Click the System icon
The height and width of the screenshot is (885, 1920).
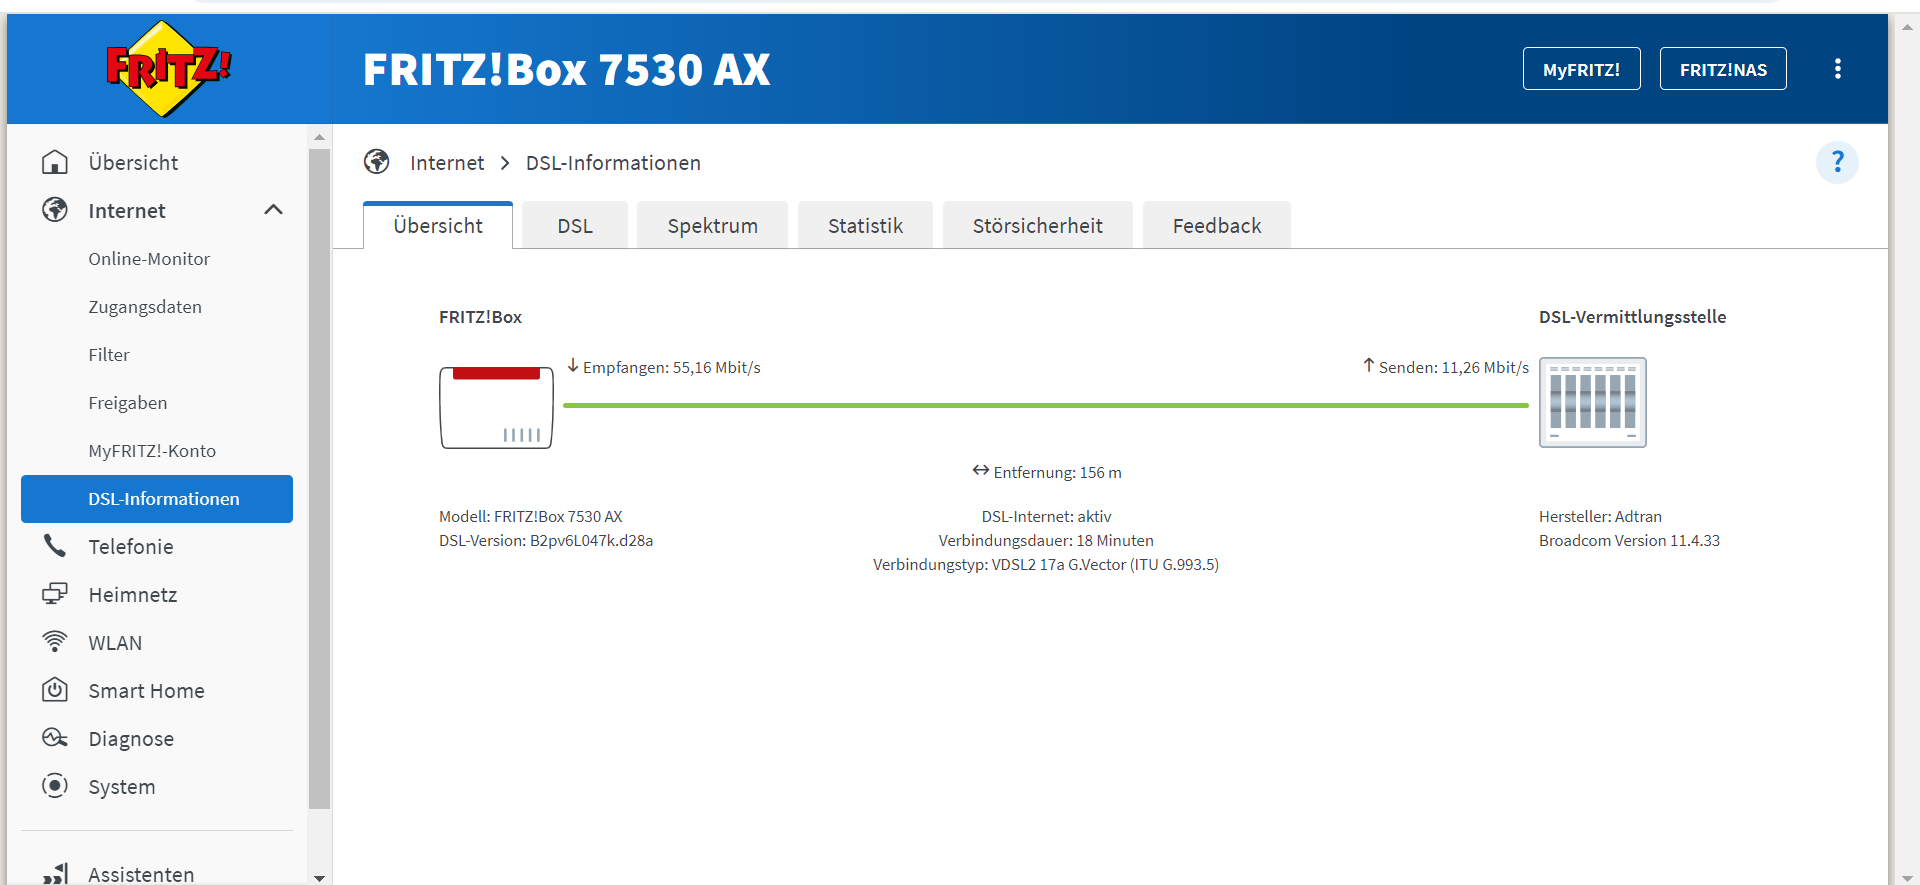(x=55, y=786)
